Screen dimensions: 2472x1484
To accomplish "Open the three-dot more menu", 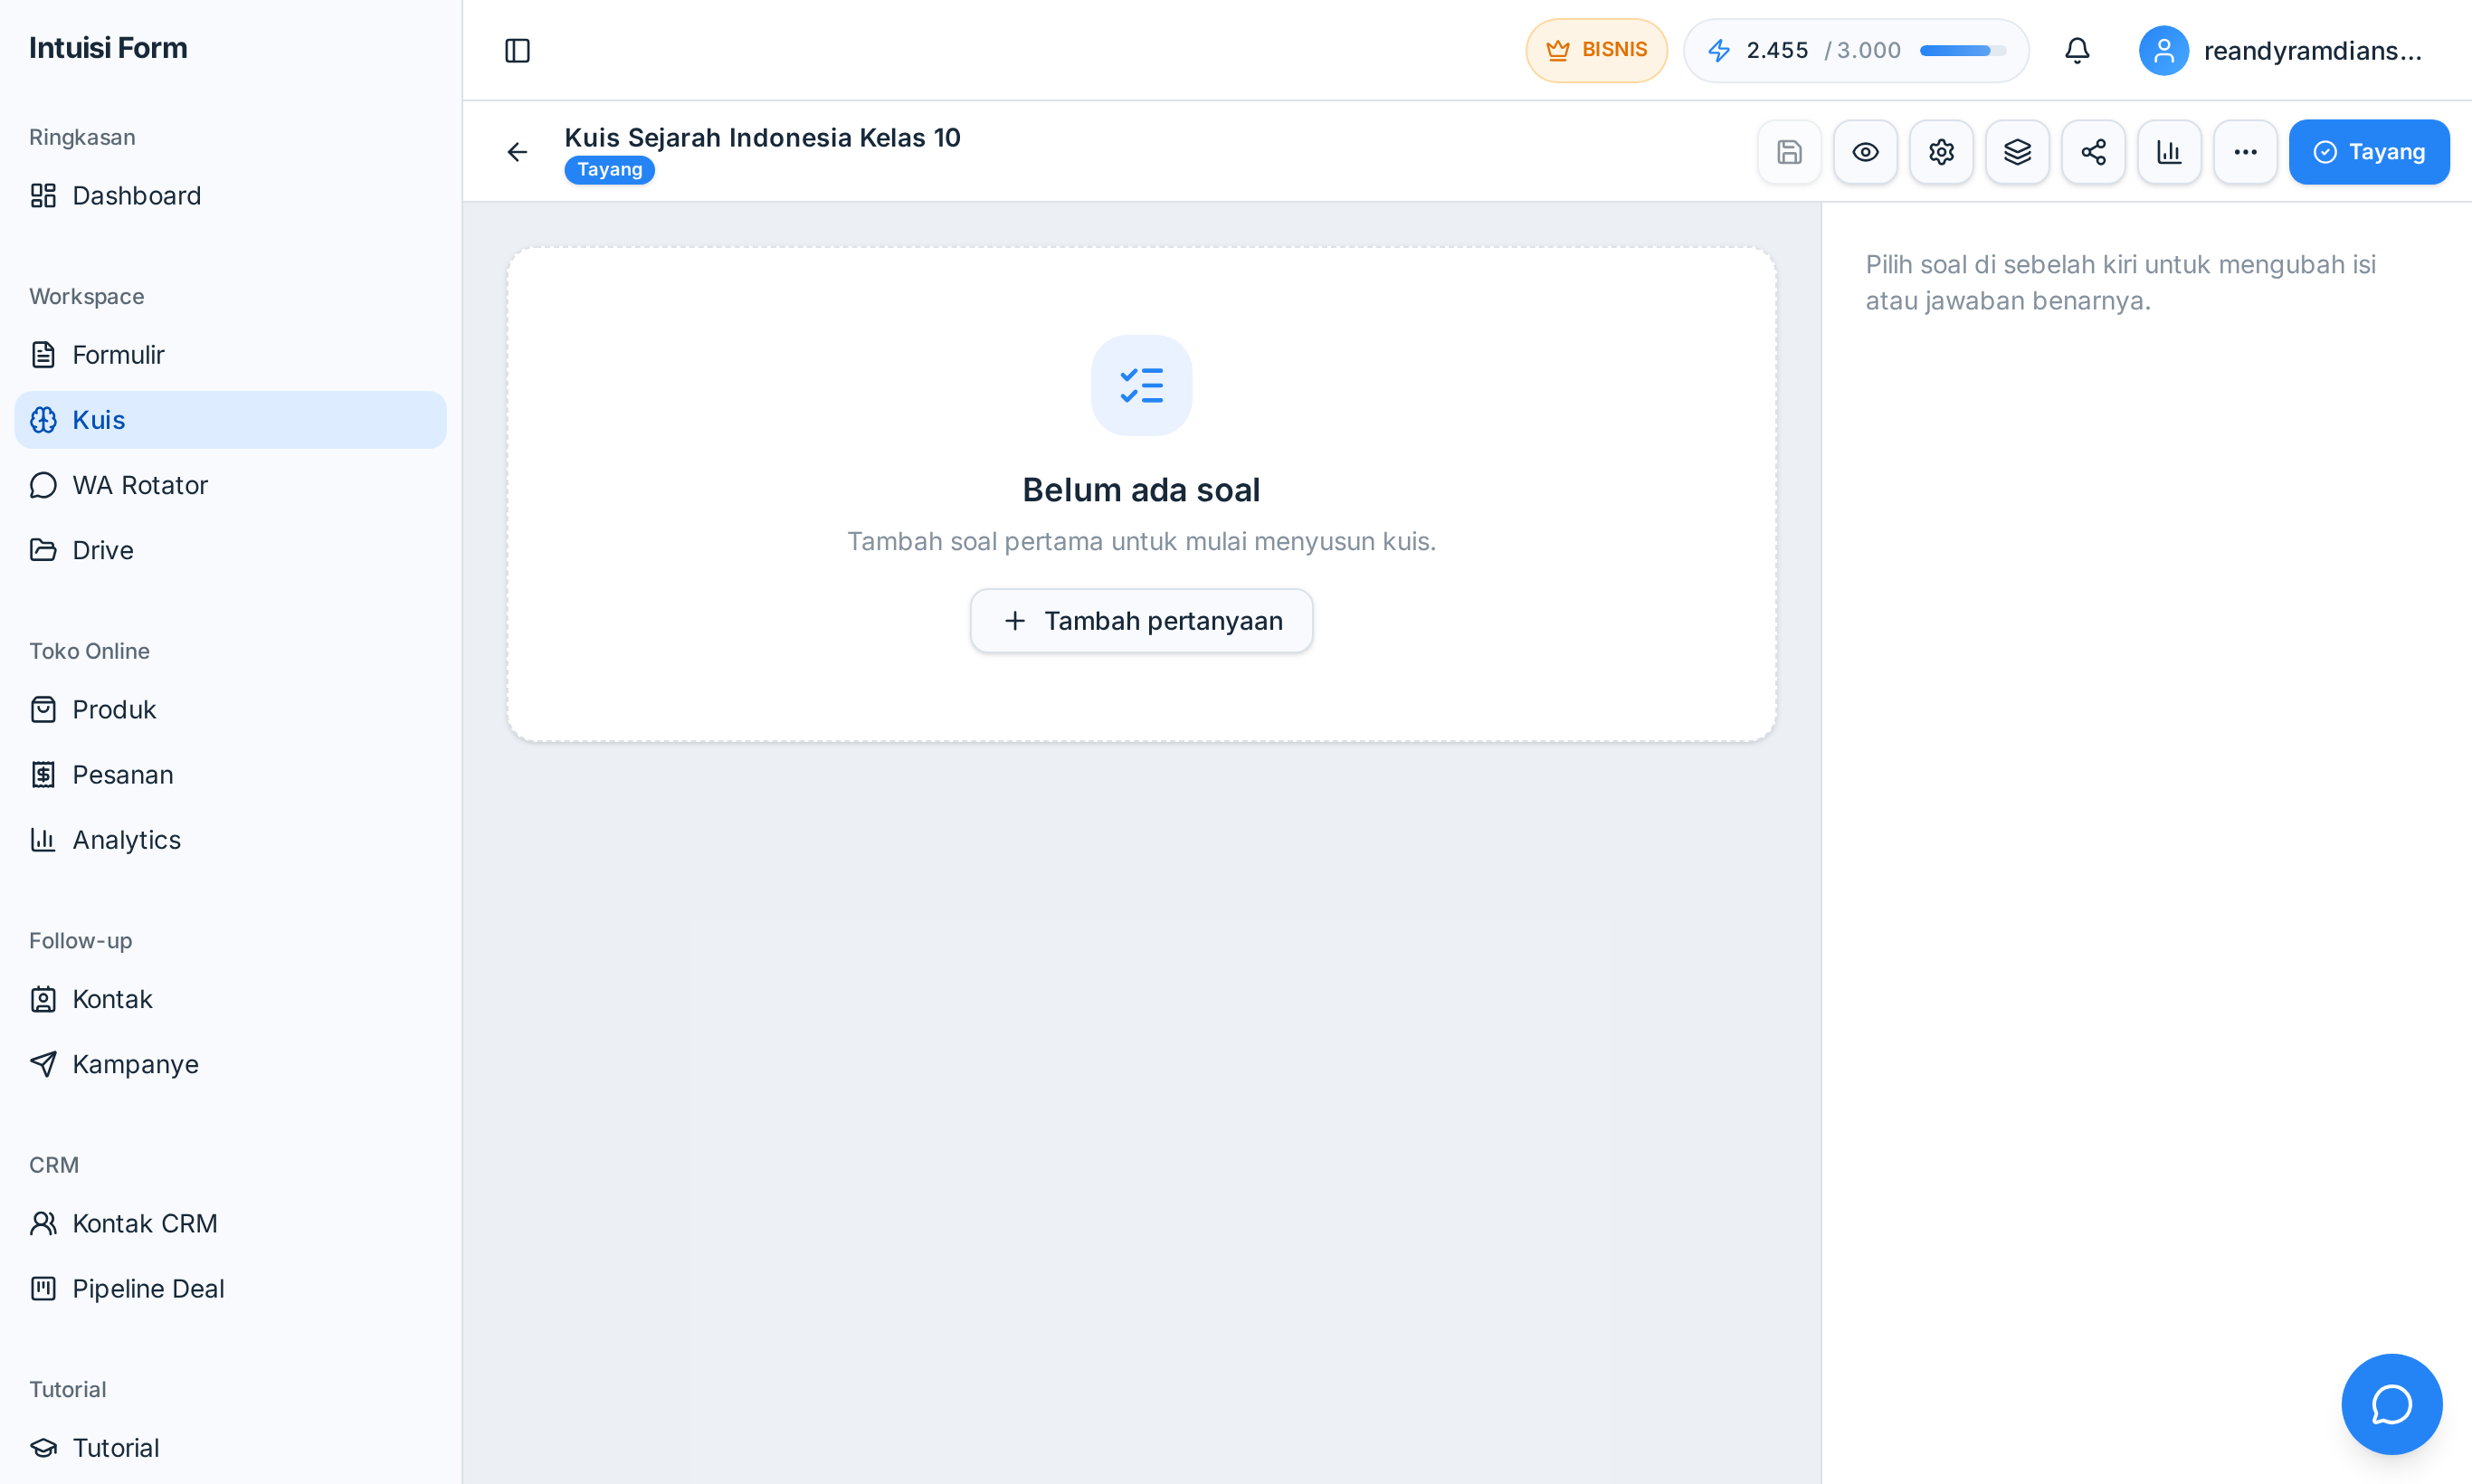I will point(2245,152).
